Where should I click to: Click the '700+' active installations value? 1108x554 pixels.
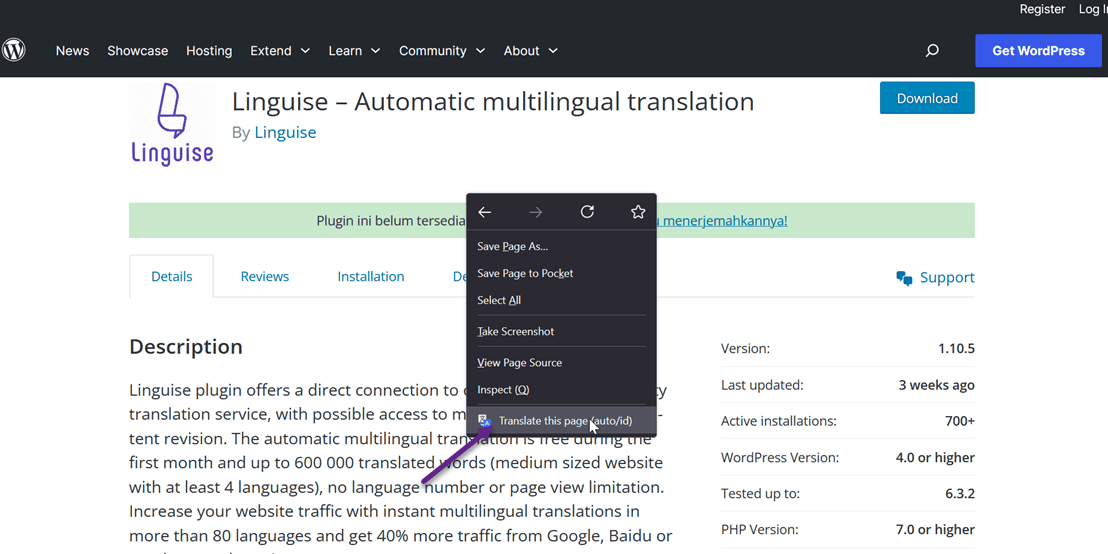click(960, 421)
